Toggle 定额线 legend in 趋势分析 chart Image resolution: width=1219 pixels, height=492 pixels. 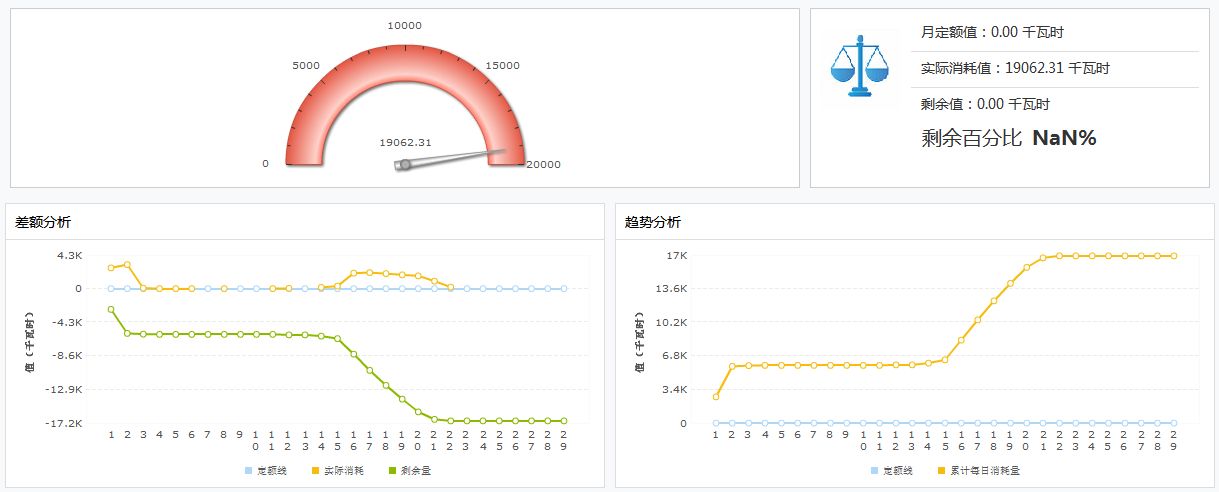point(892,470)
